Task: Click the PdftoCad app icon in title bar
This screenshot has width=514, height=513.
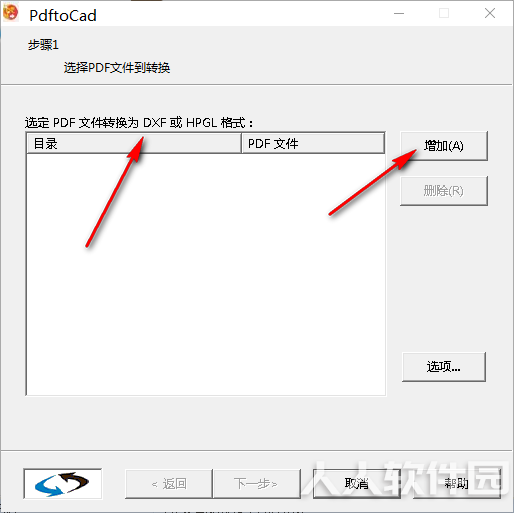Action: [x=11, y=13]
